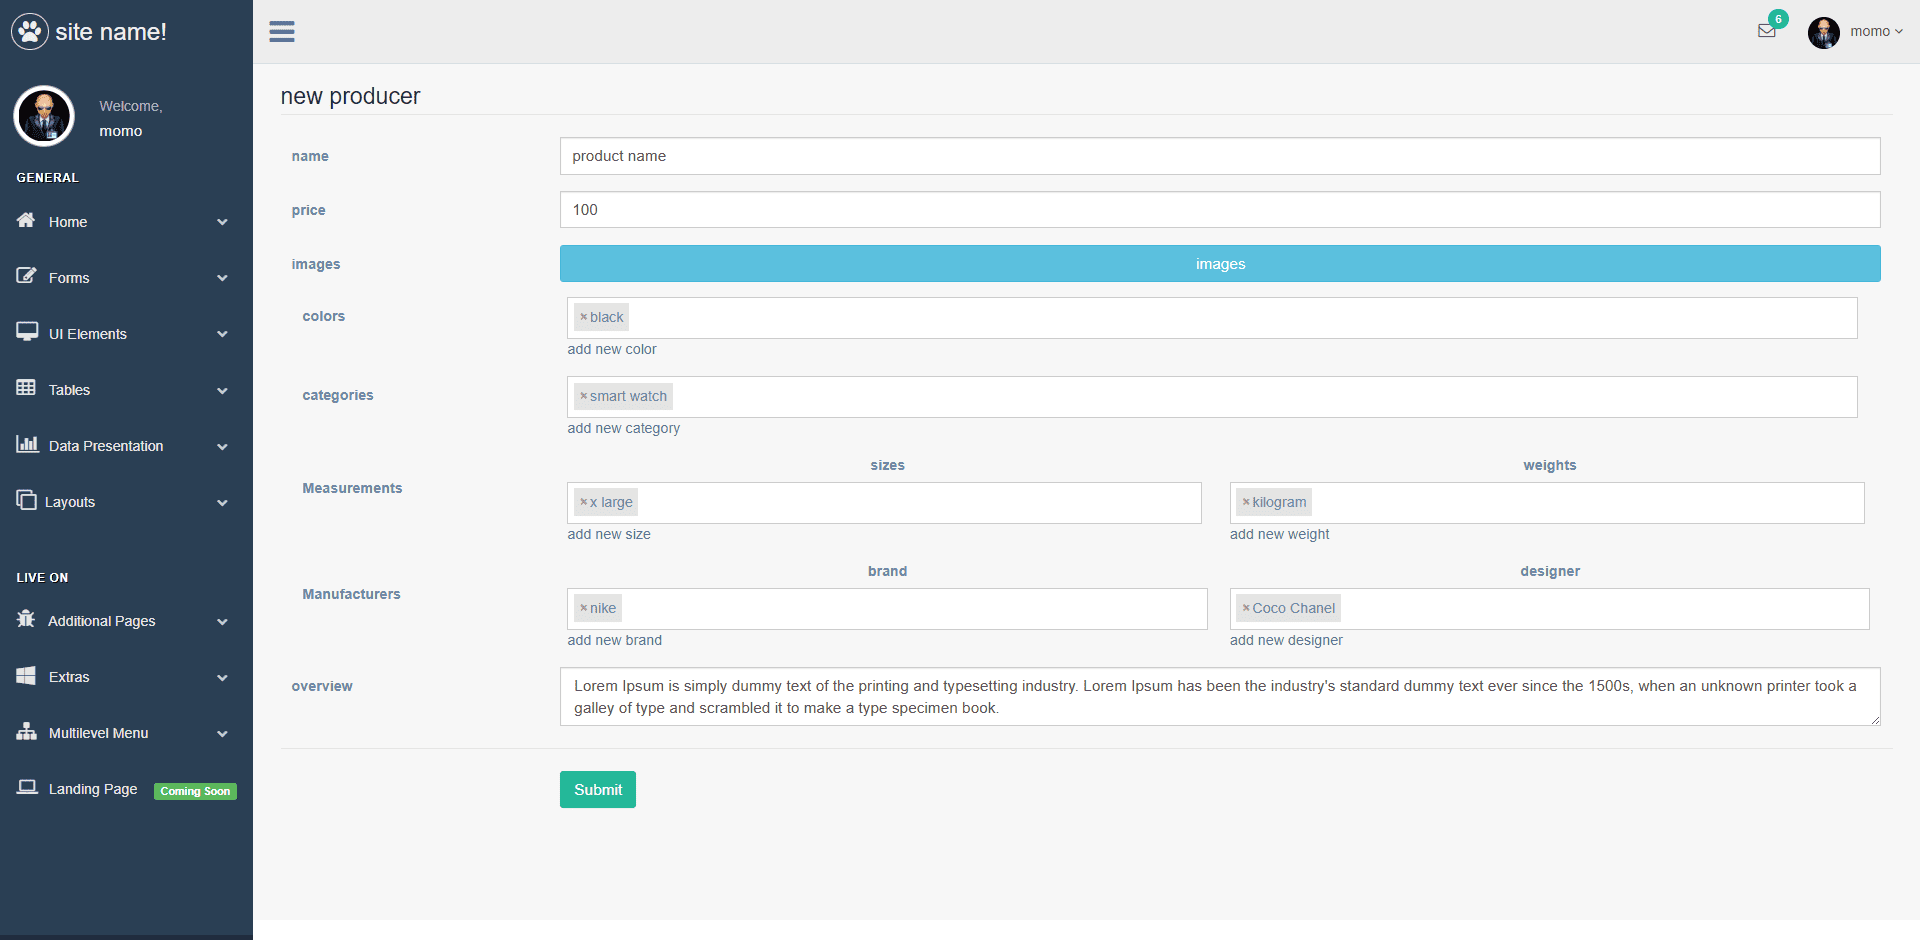Focus the name input field
This screenshot has width=1920, height=940.
click(x=1220, y=156)
